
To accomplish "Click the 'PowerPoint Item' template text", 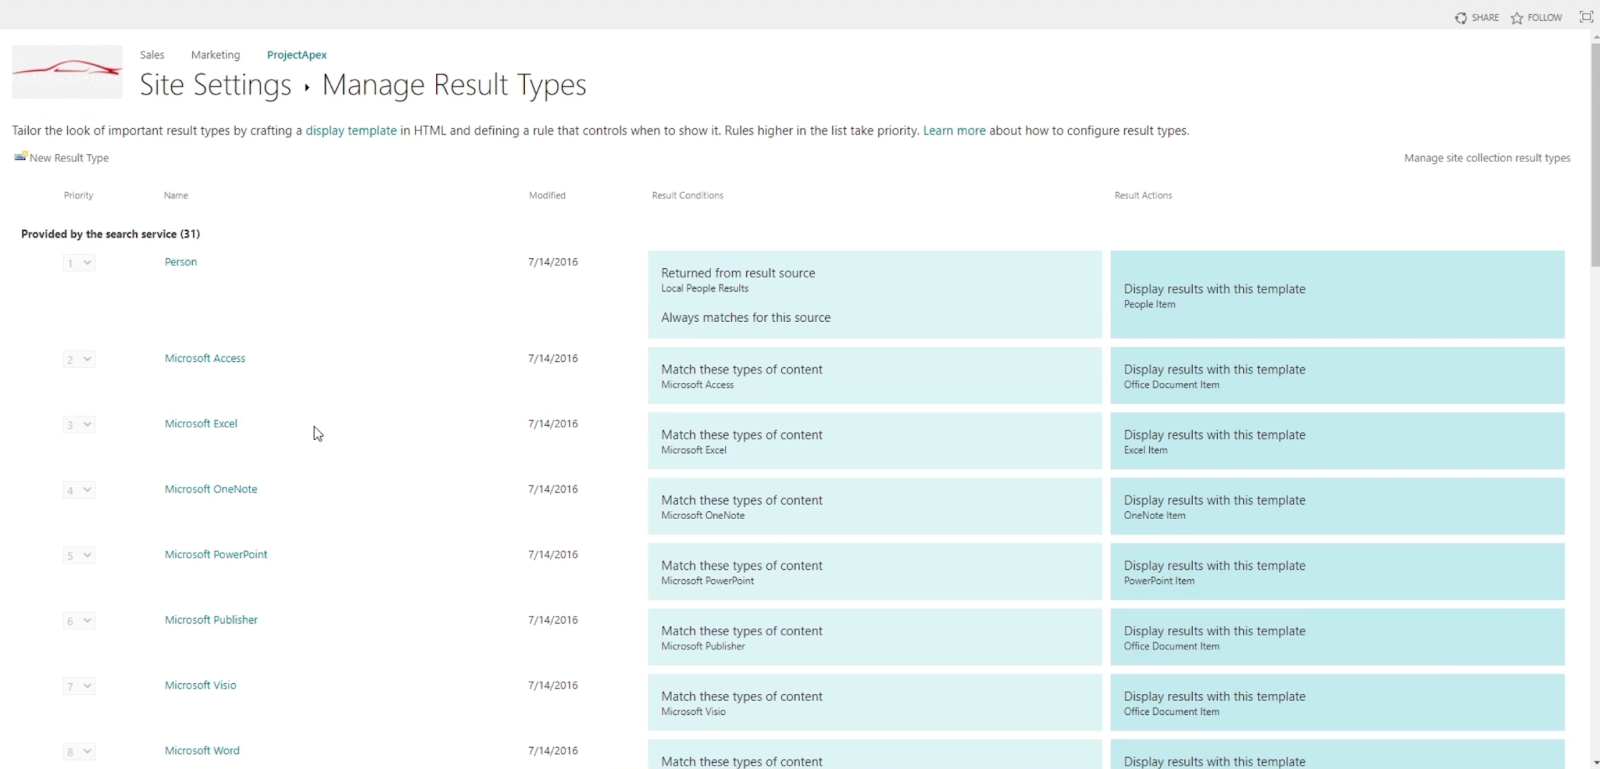I will pos(1159,581).
